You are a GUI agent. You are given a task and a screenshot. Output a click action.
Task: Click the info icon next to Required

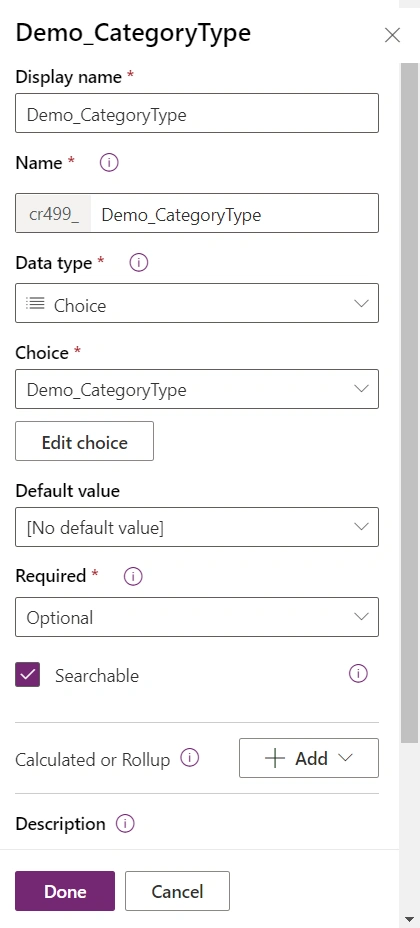[133, 576]
